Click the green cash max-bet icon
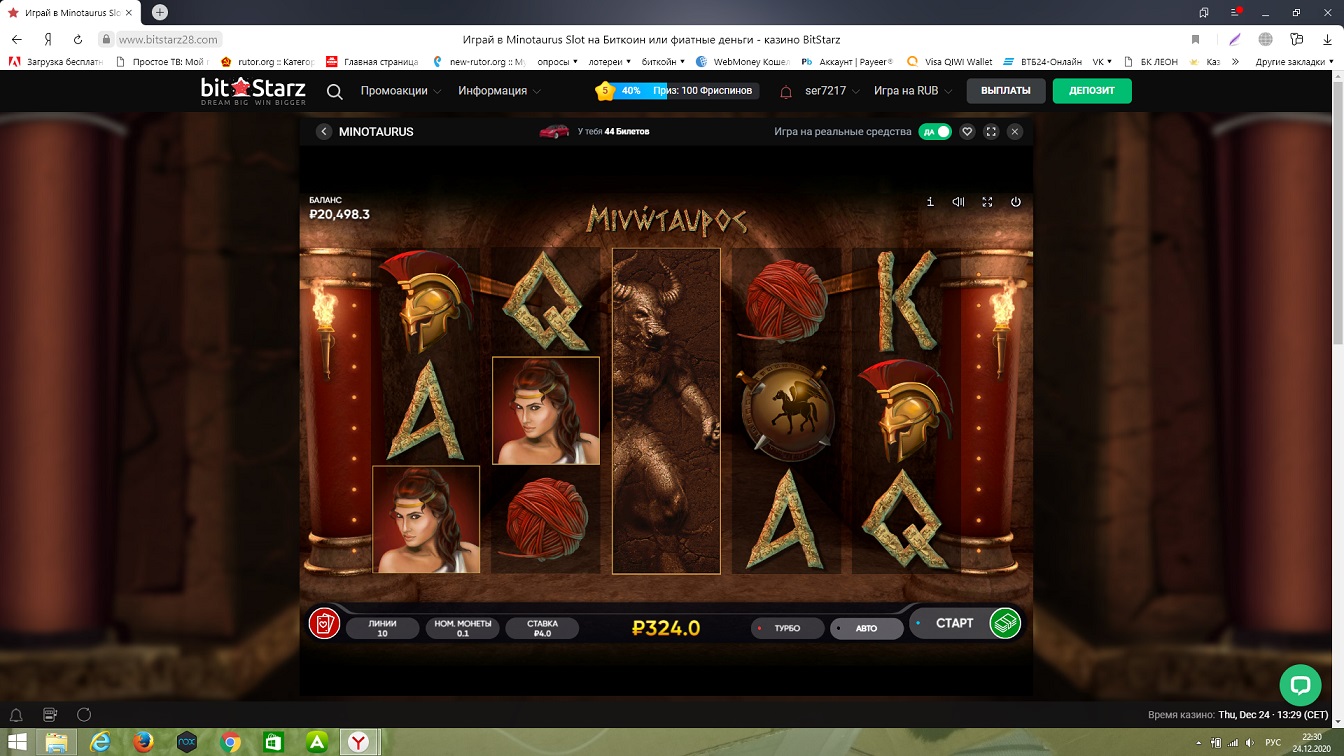 pos(1005,623)
